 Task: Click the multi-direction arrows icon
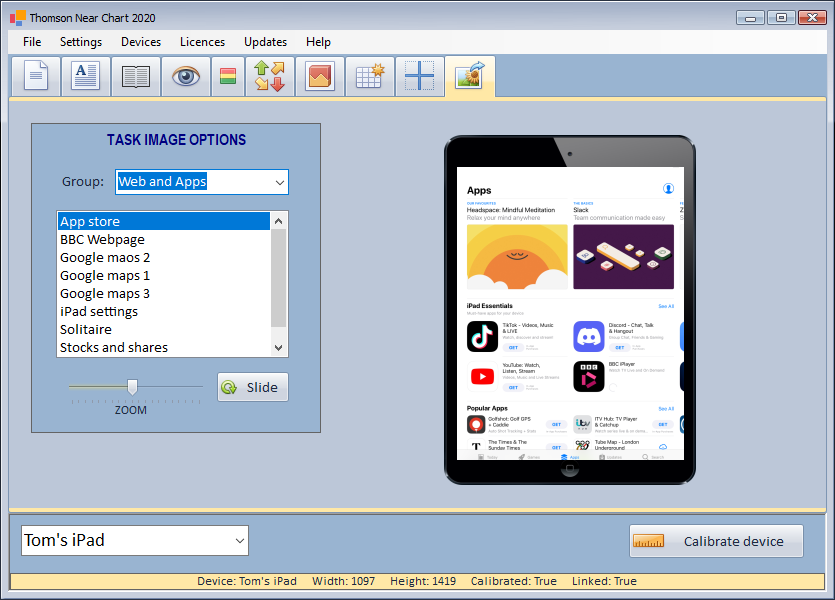pos(269,77)
